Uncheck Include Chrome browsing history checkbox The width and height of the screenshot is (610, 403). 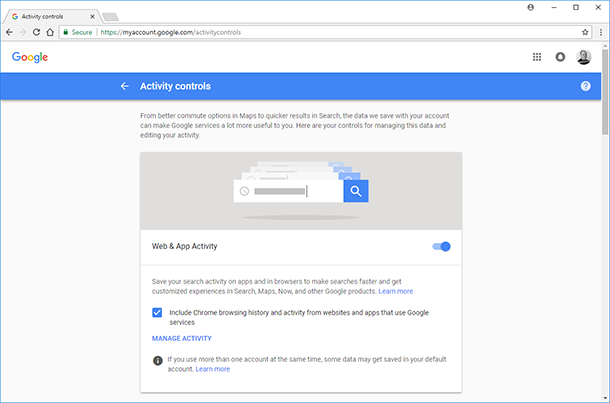point(157,312)
